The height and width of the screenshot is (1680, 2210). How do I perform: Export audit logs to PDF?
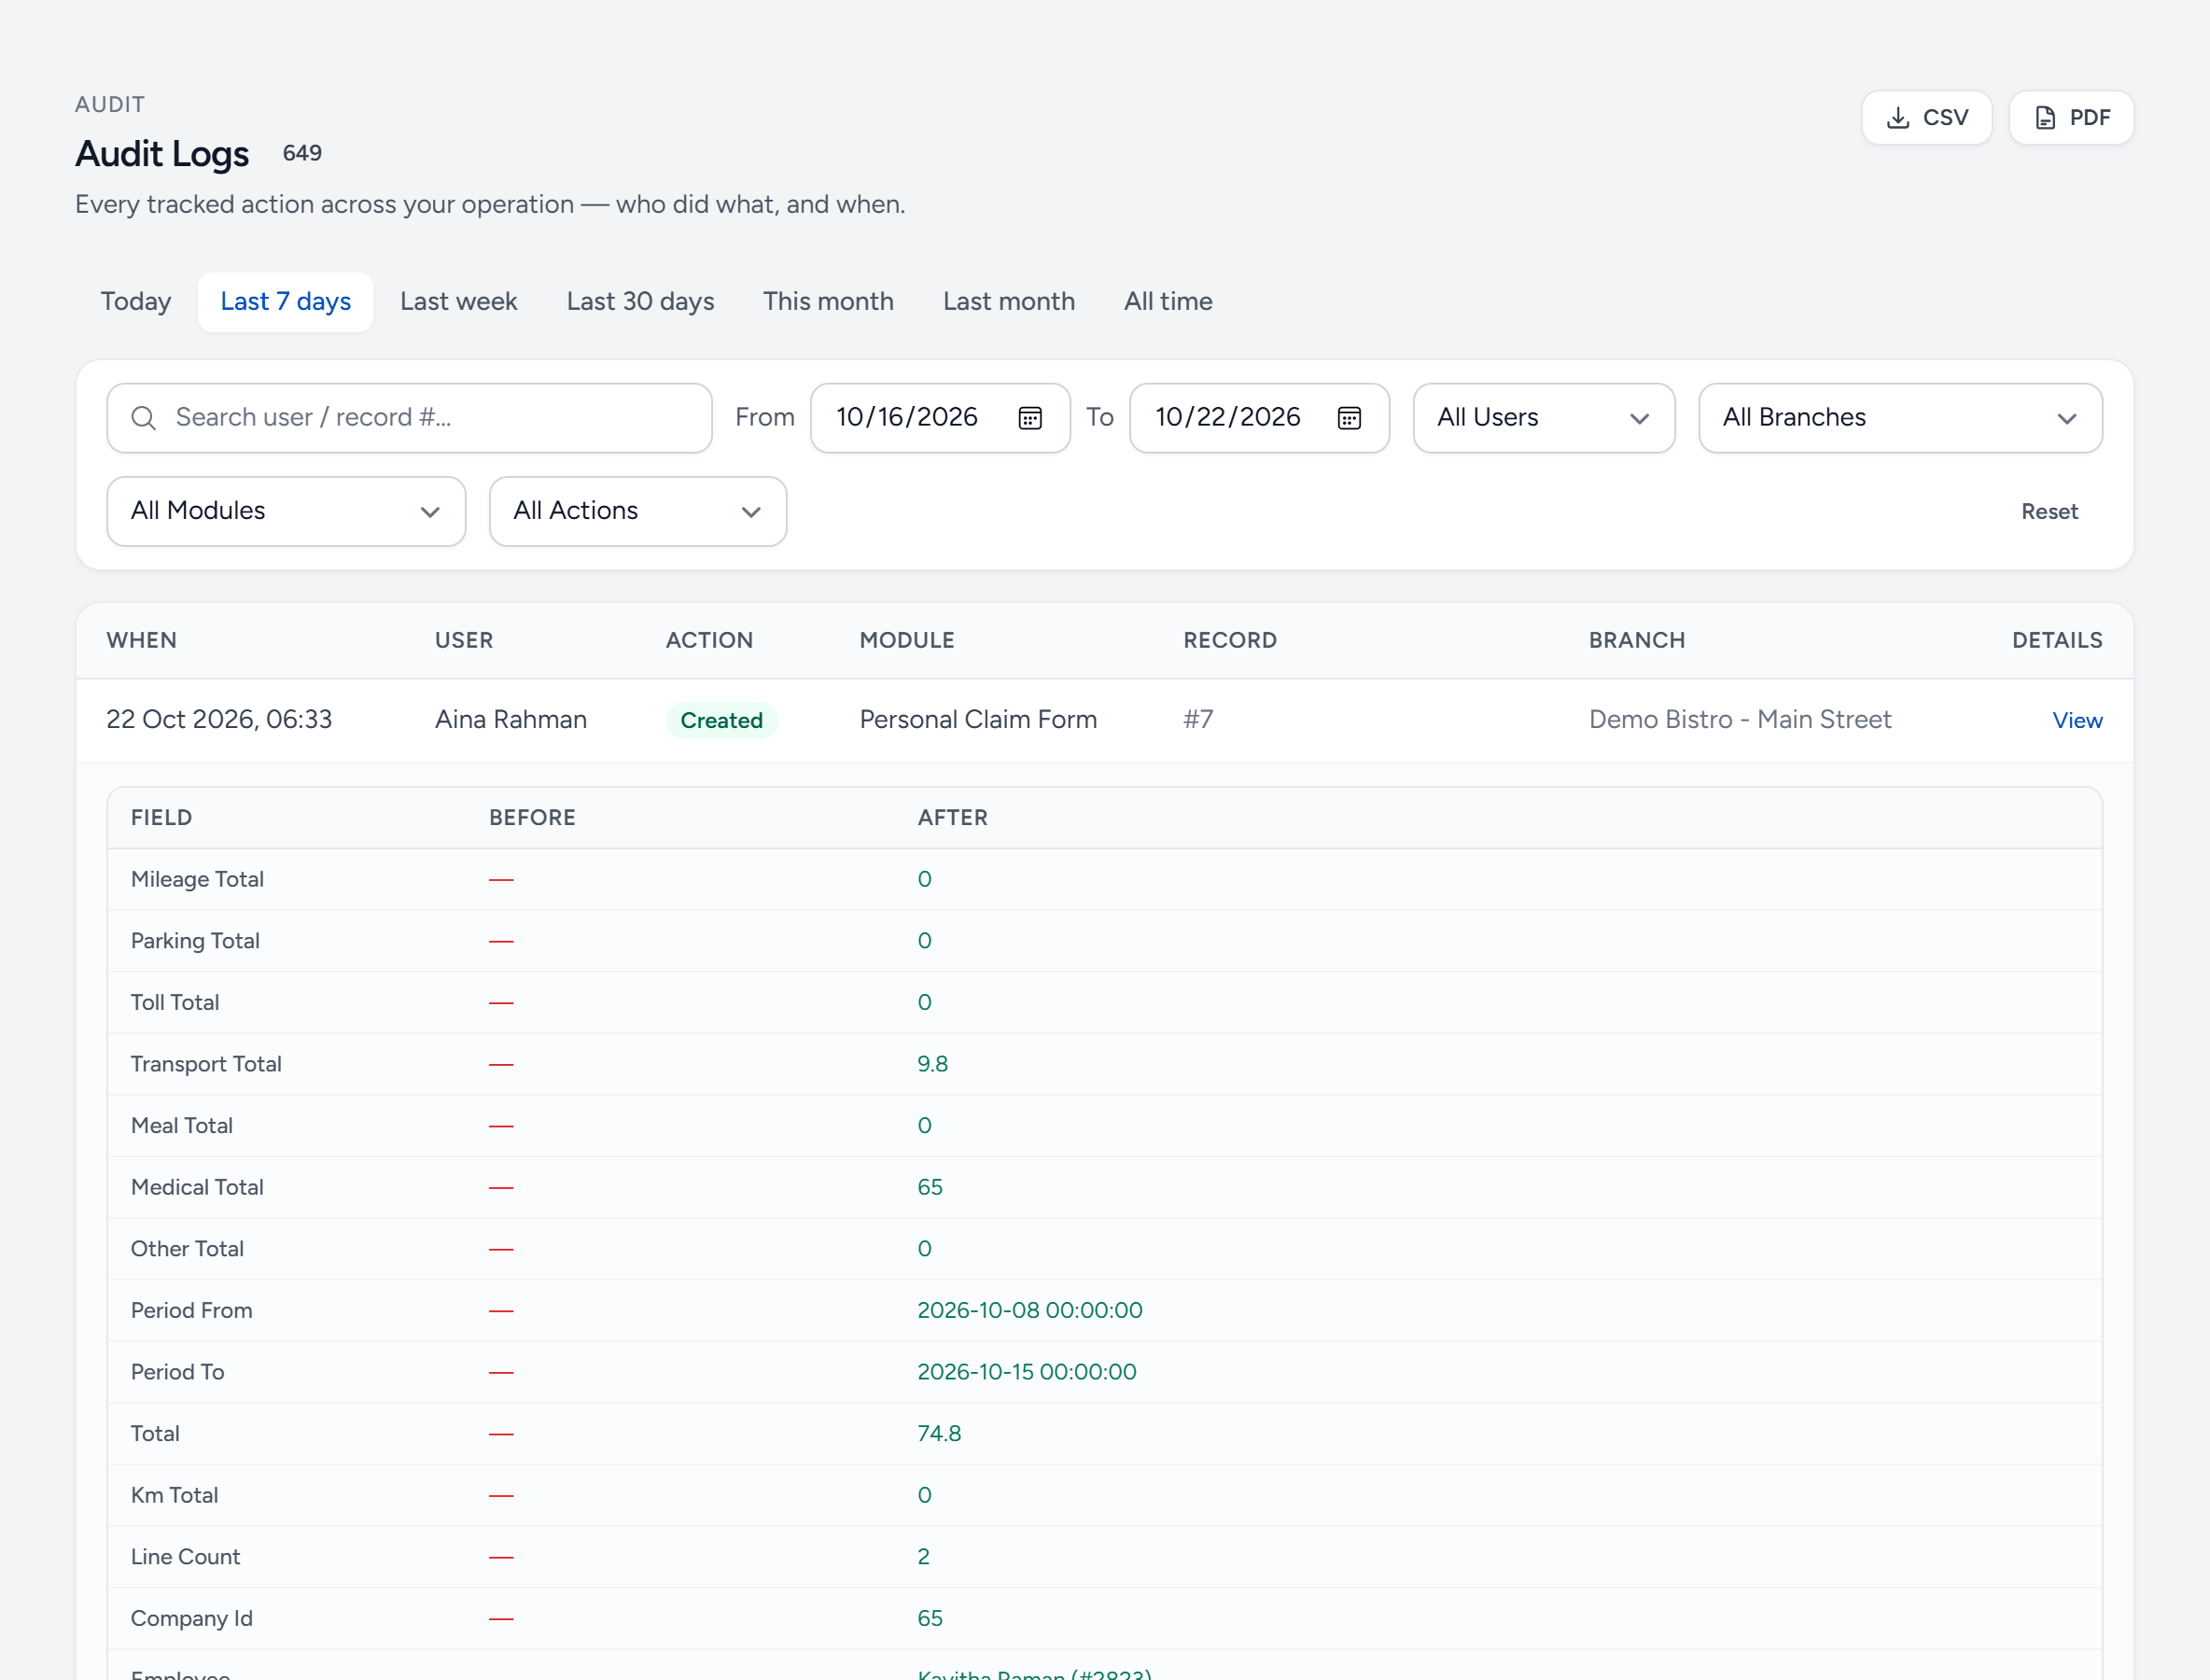tap(2071, 118)
